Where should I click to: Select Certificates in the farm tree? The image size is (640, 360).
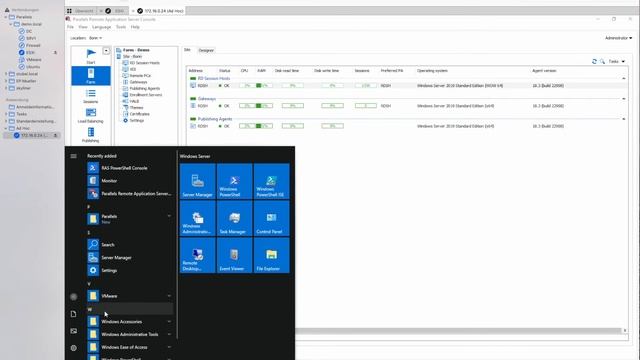coord(139,114)
